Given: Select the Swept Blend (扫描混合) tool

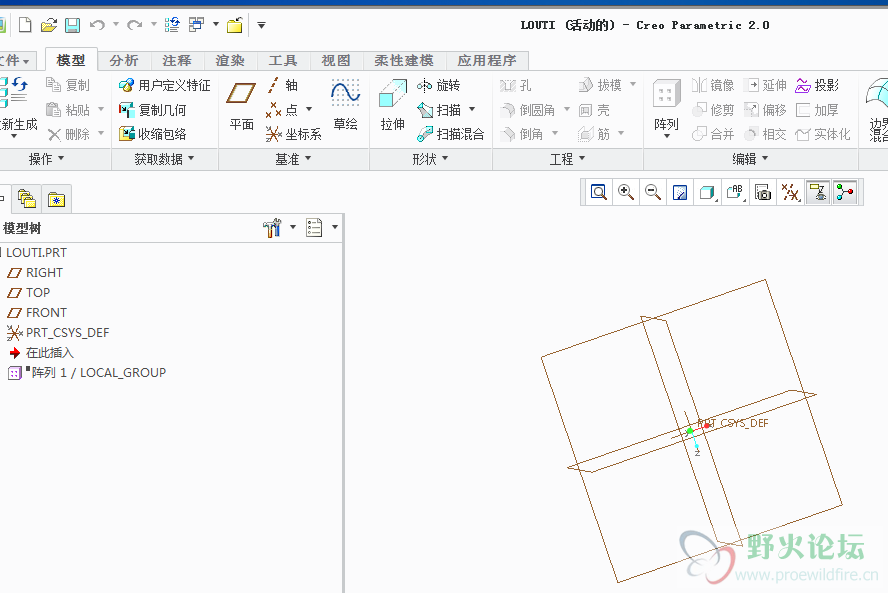Looking at the screenshot, I should [451, 134].
